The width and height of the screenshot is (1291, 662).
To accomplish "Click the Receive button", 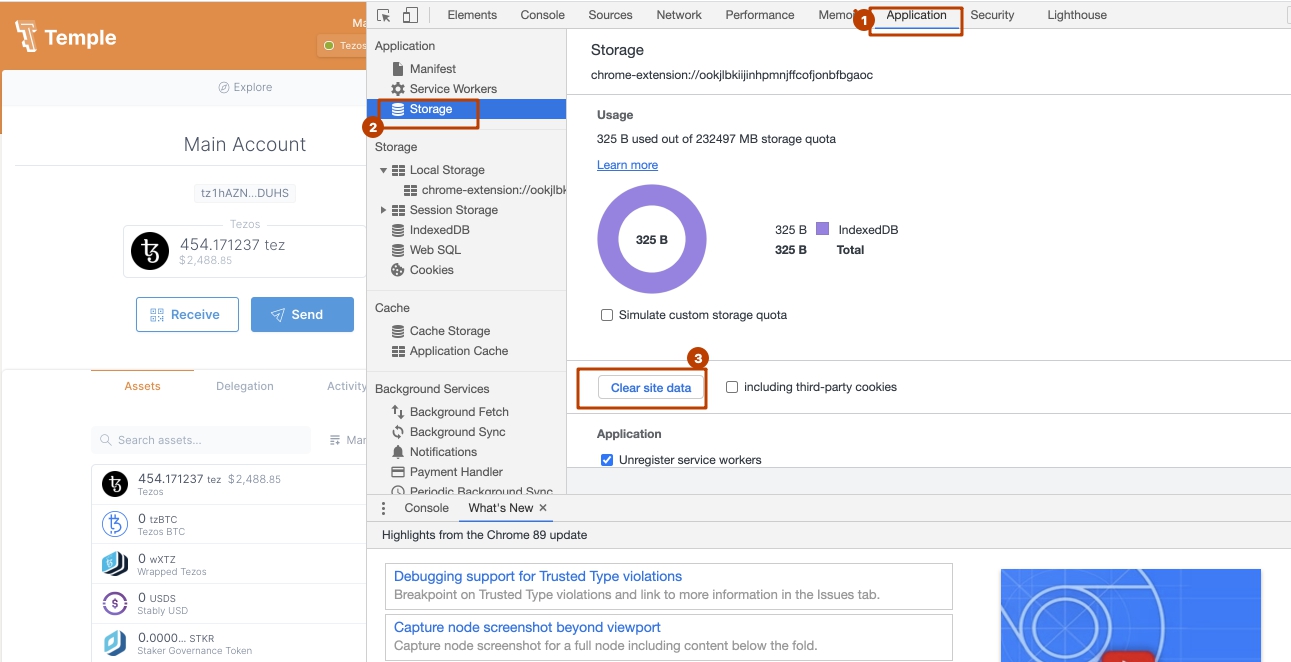I will tap(187, 314).
